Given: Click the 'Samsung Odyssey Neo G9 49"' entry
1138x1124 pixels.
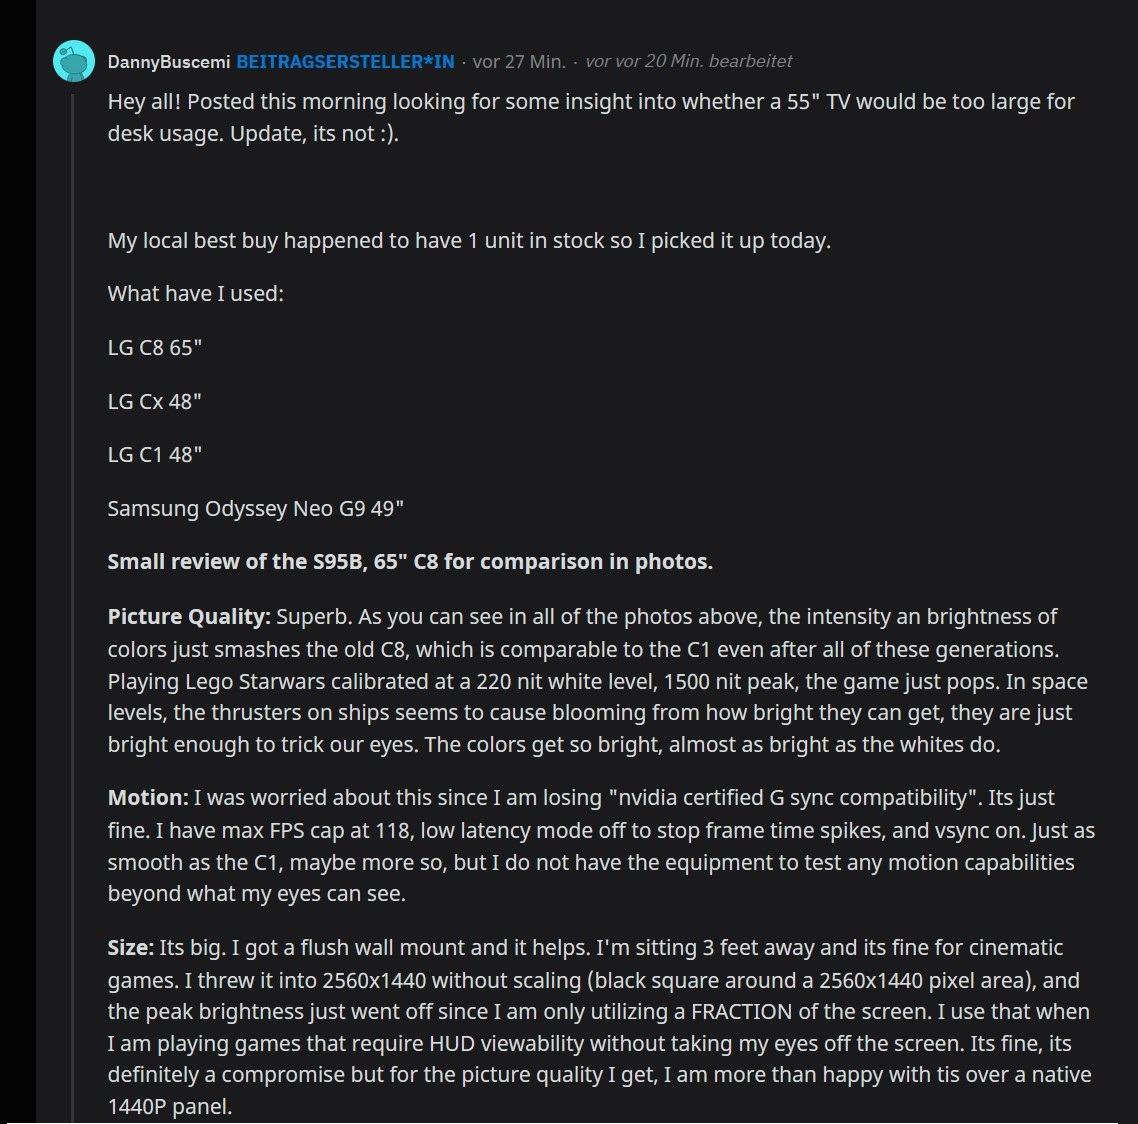Looking at the screenshot, I should pyautogui.click(x=255, y=508).
